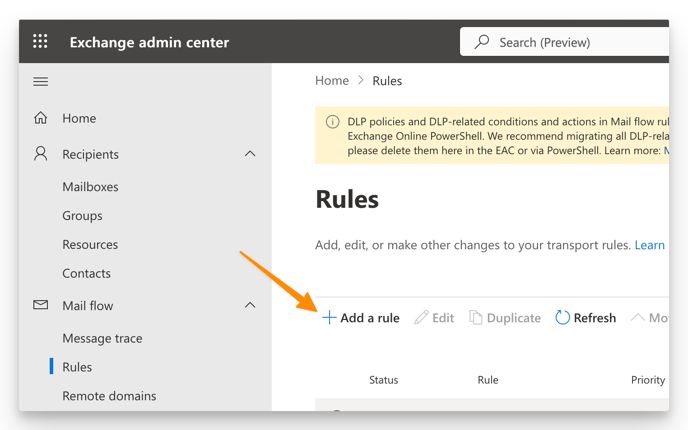
Task: Click the Refresh toolbar button label
Action: [x=595, y=318]
